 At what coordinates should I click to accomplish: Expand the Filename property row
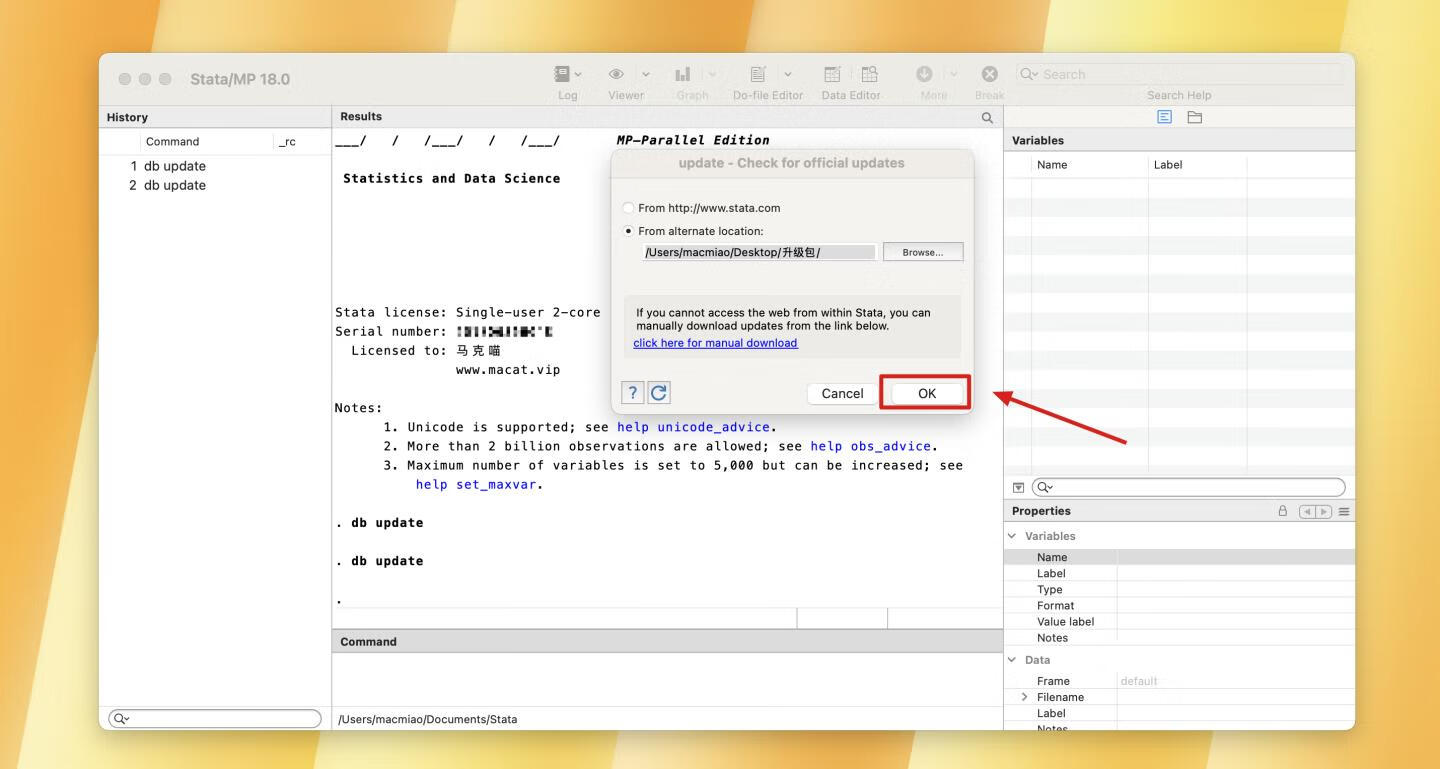click(1024, 697)
